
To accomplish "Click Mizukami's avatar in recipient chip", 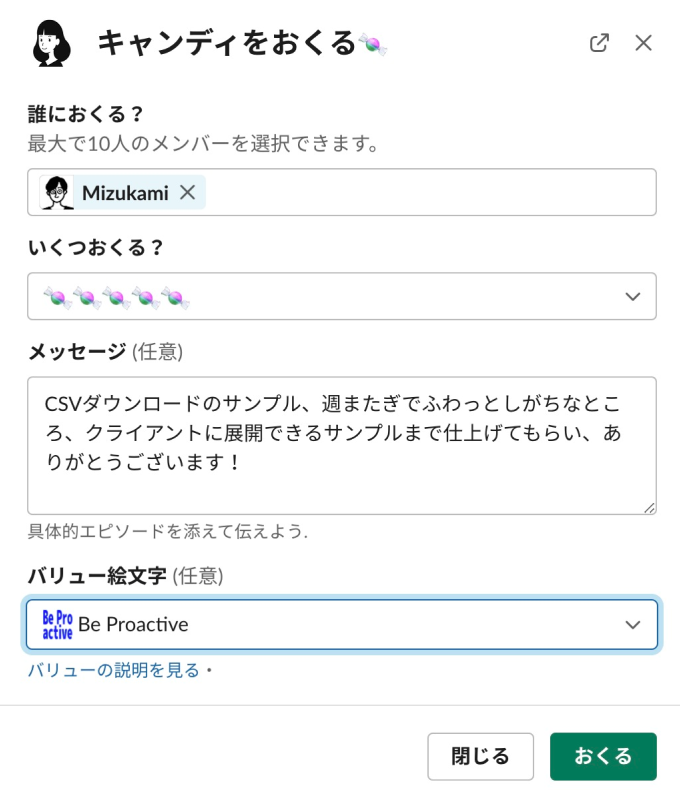I will [58, 193].
